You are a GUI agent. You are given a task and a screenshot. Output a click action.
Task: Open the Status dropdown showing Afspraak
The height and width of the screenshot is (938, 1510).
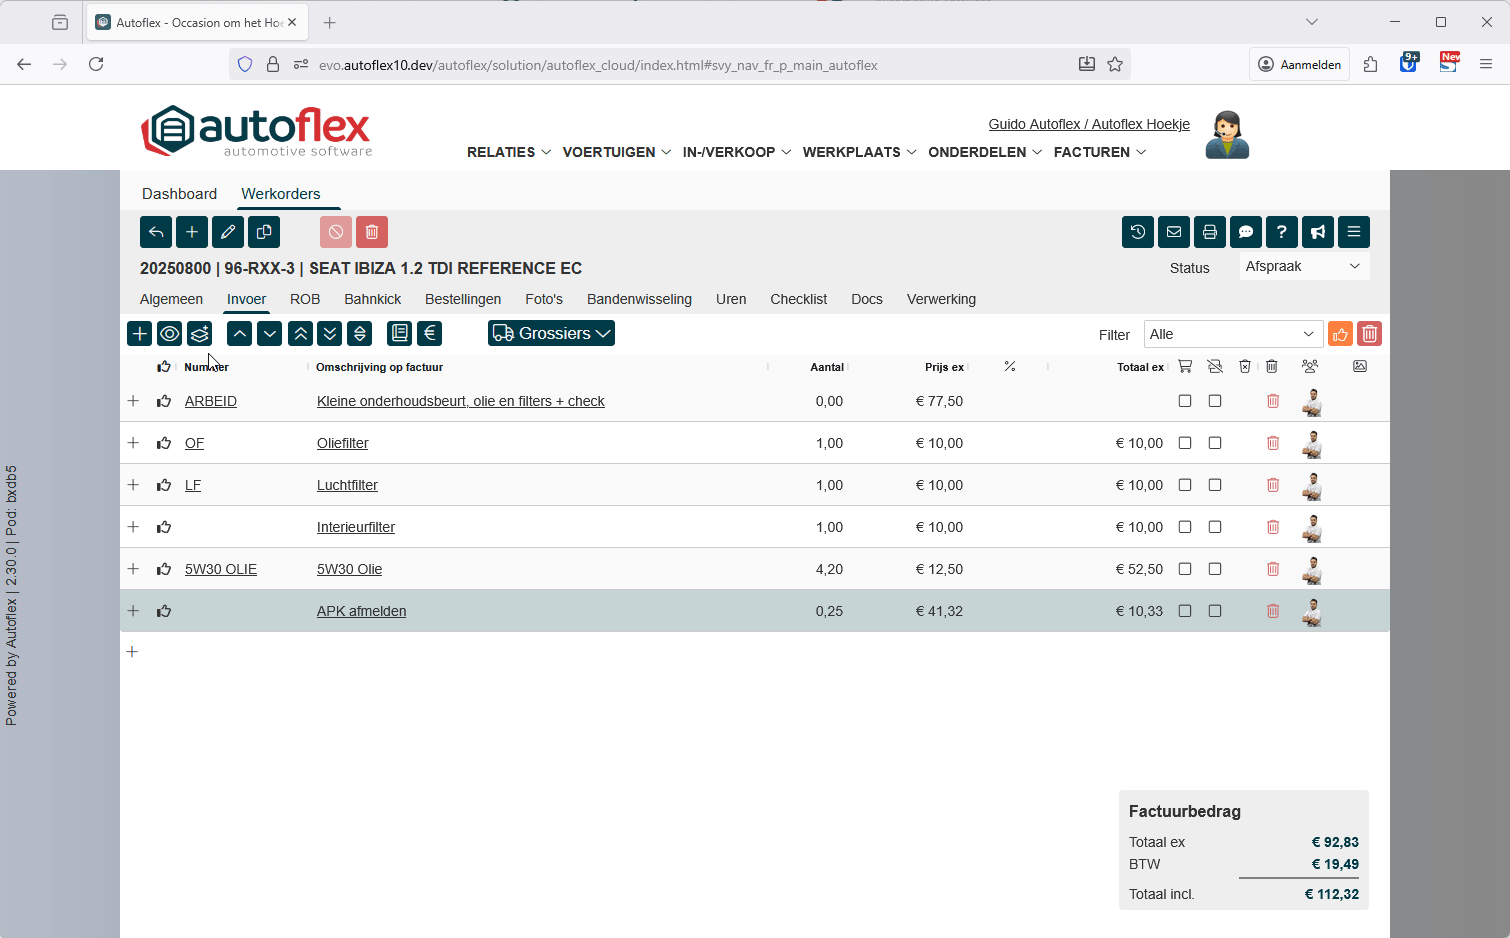[x=1303, y=267]
